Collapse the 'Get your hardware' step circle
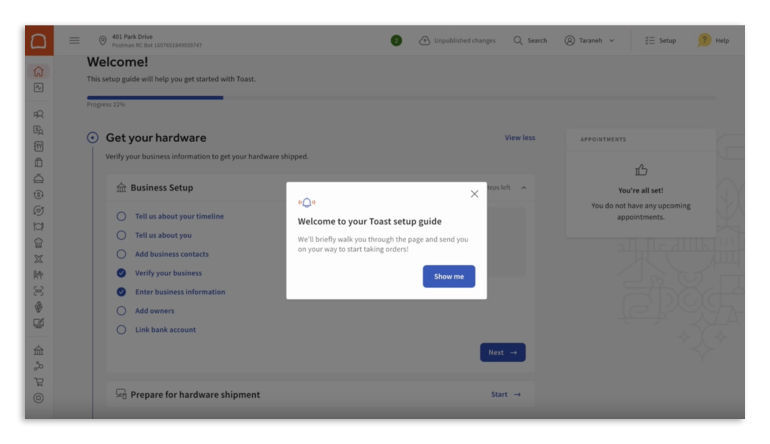Image resolution: width=770 pixels, height=444 pixels. click(93, 138)
